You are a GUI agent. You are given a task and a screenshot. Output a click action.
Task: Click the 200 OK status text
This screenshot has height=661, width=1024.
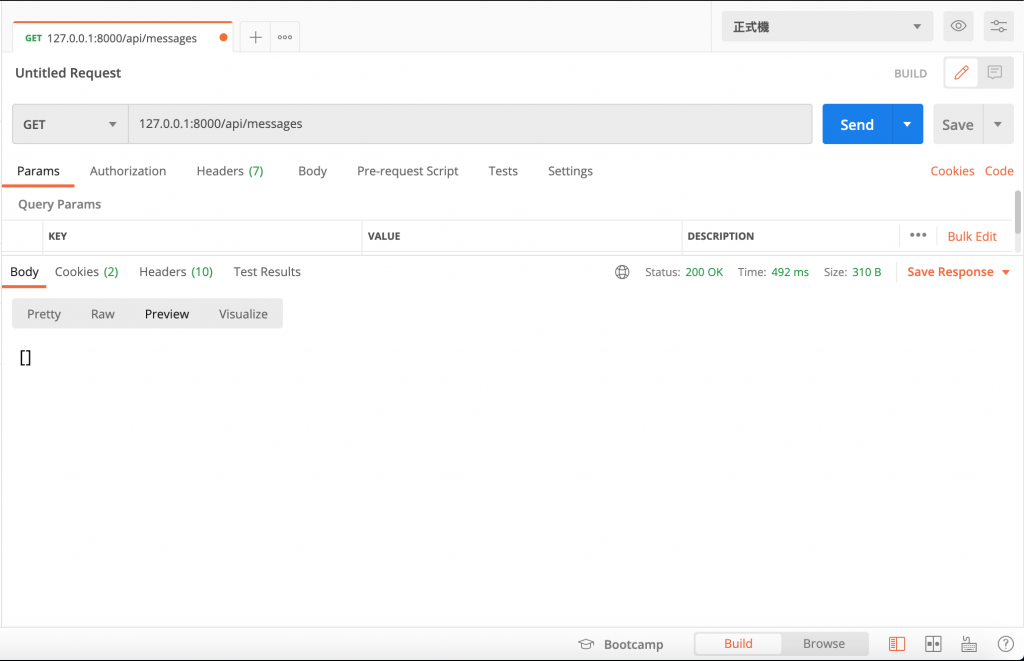coord(704,272)
